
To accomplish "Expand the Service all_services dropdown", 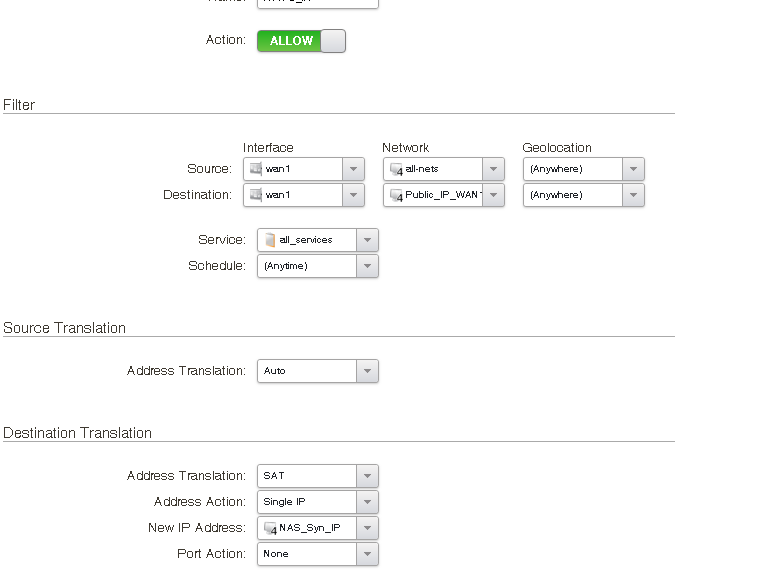I will click(x=367, y=240).
